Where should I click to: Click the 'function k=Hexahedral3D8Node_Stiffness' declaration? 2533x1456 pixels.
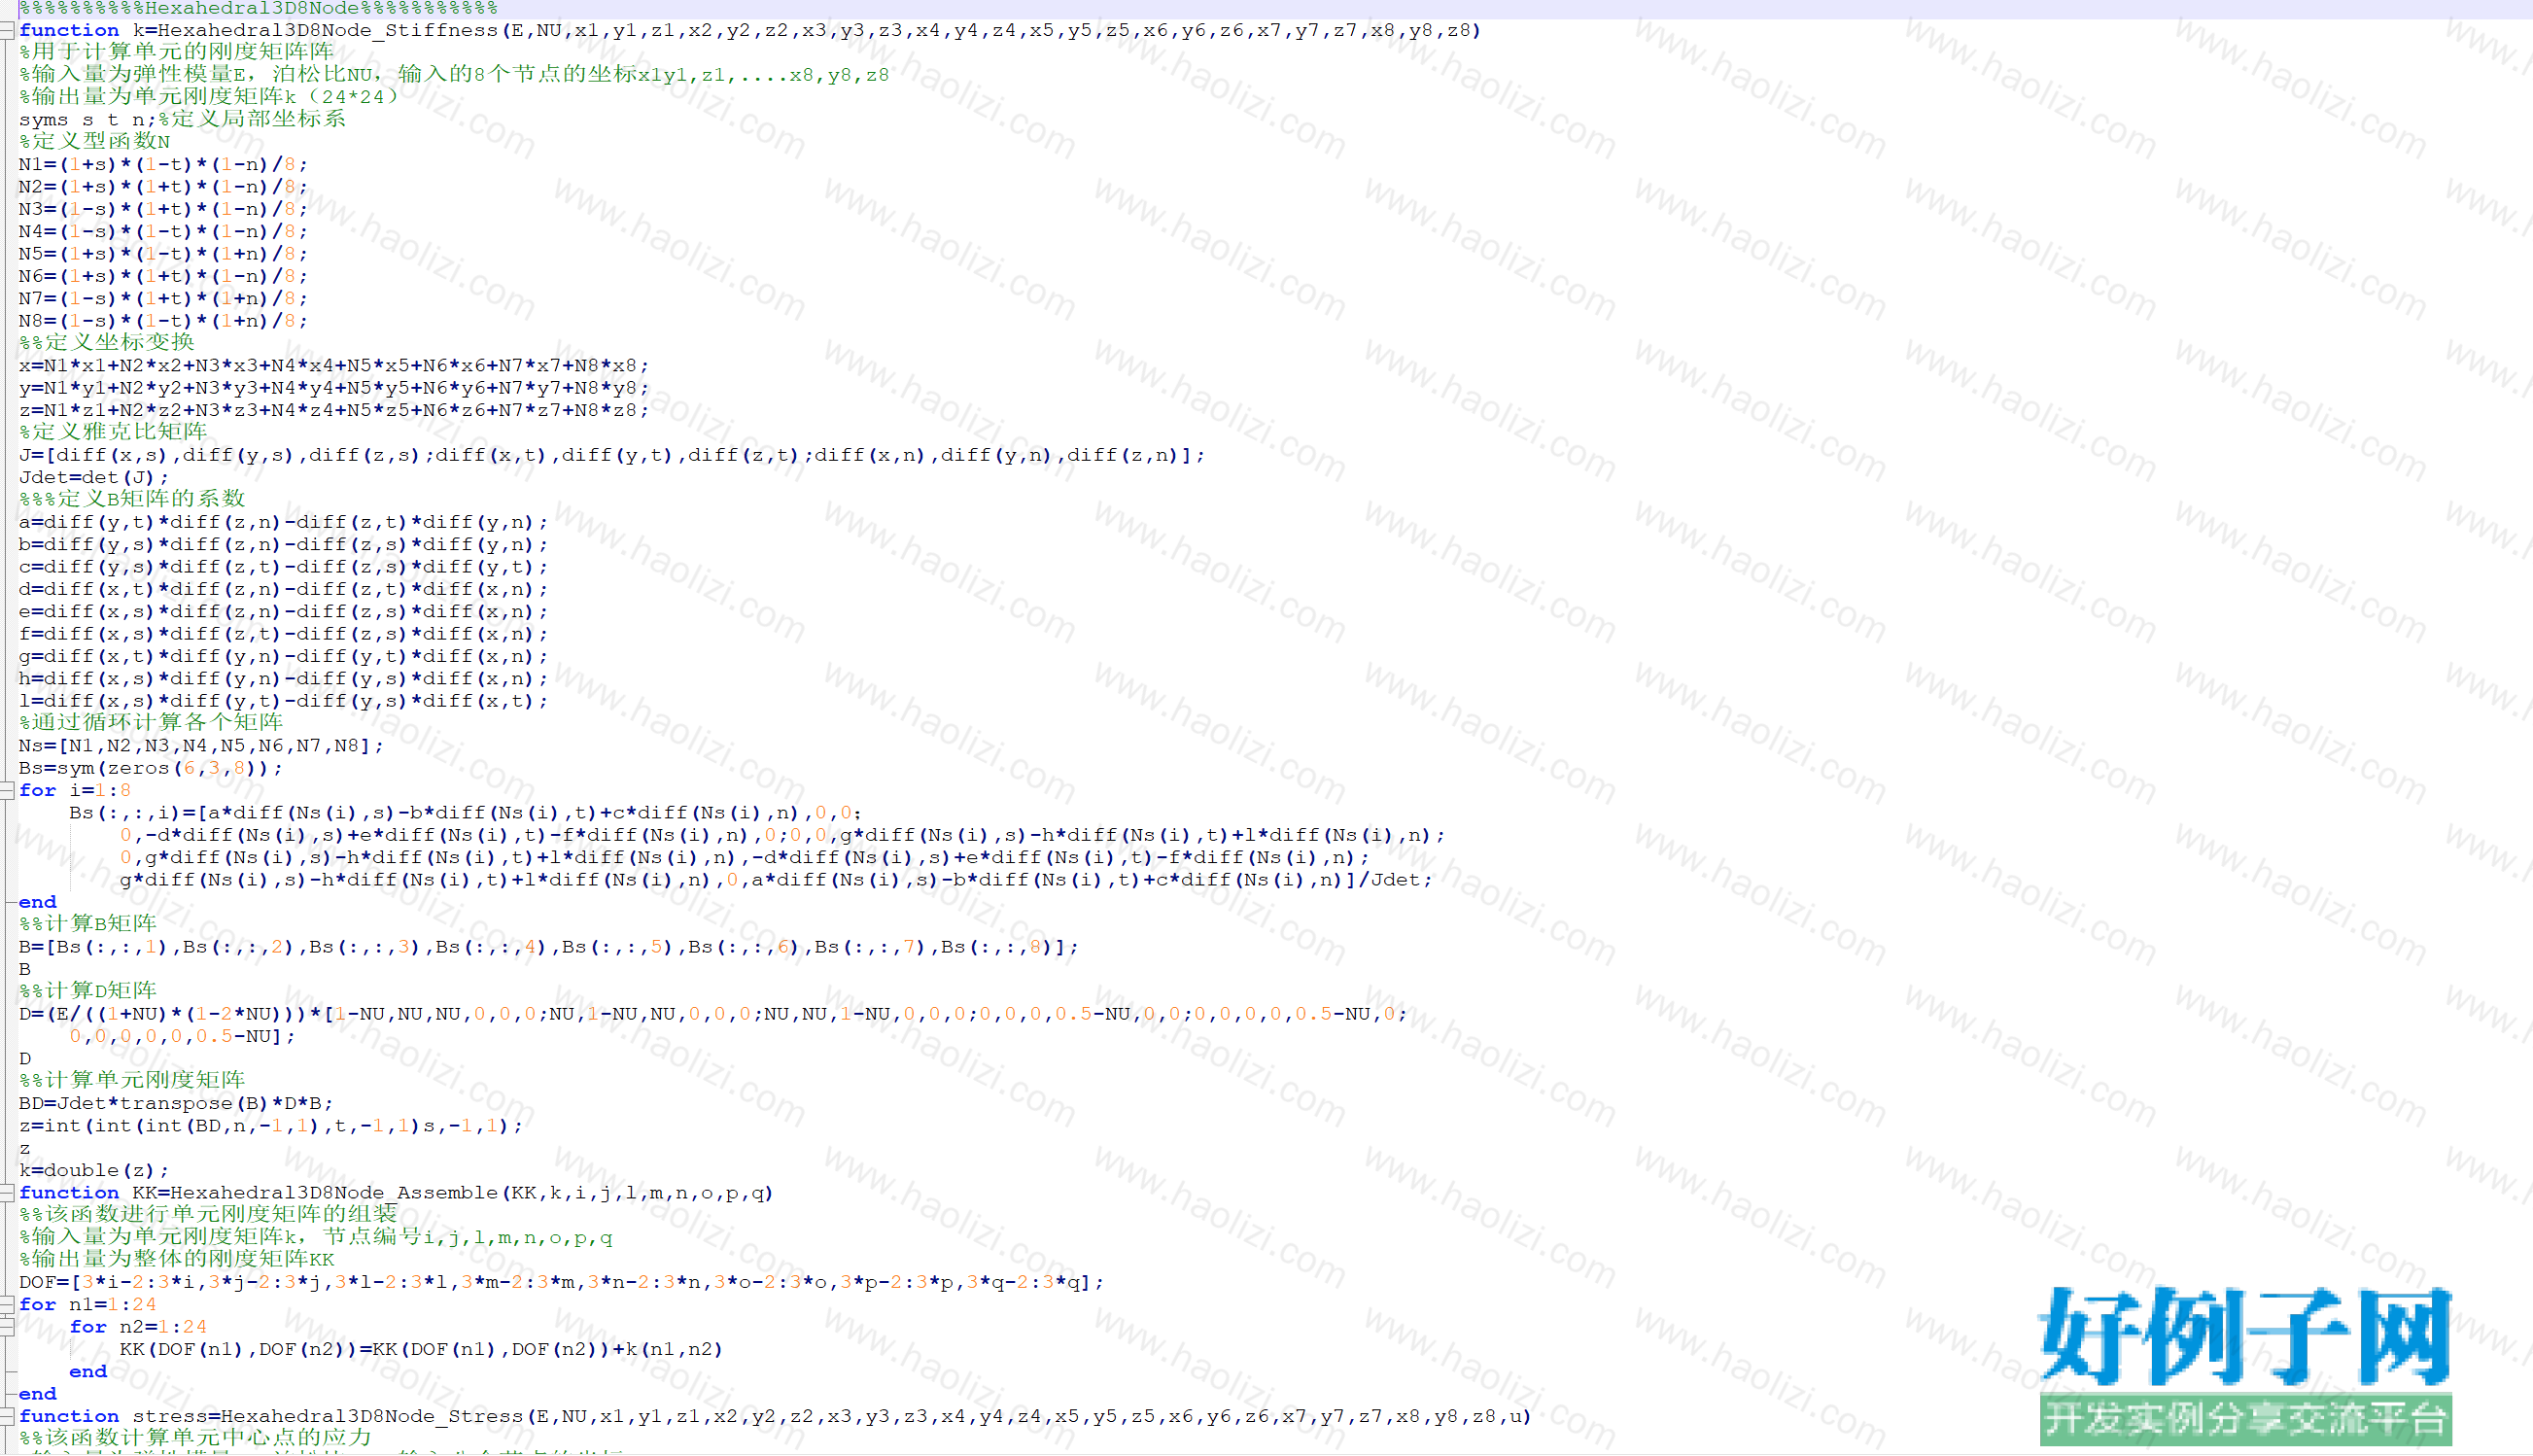(750, 31)
